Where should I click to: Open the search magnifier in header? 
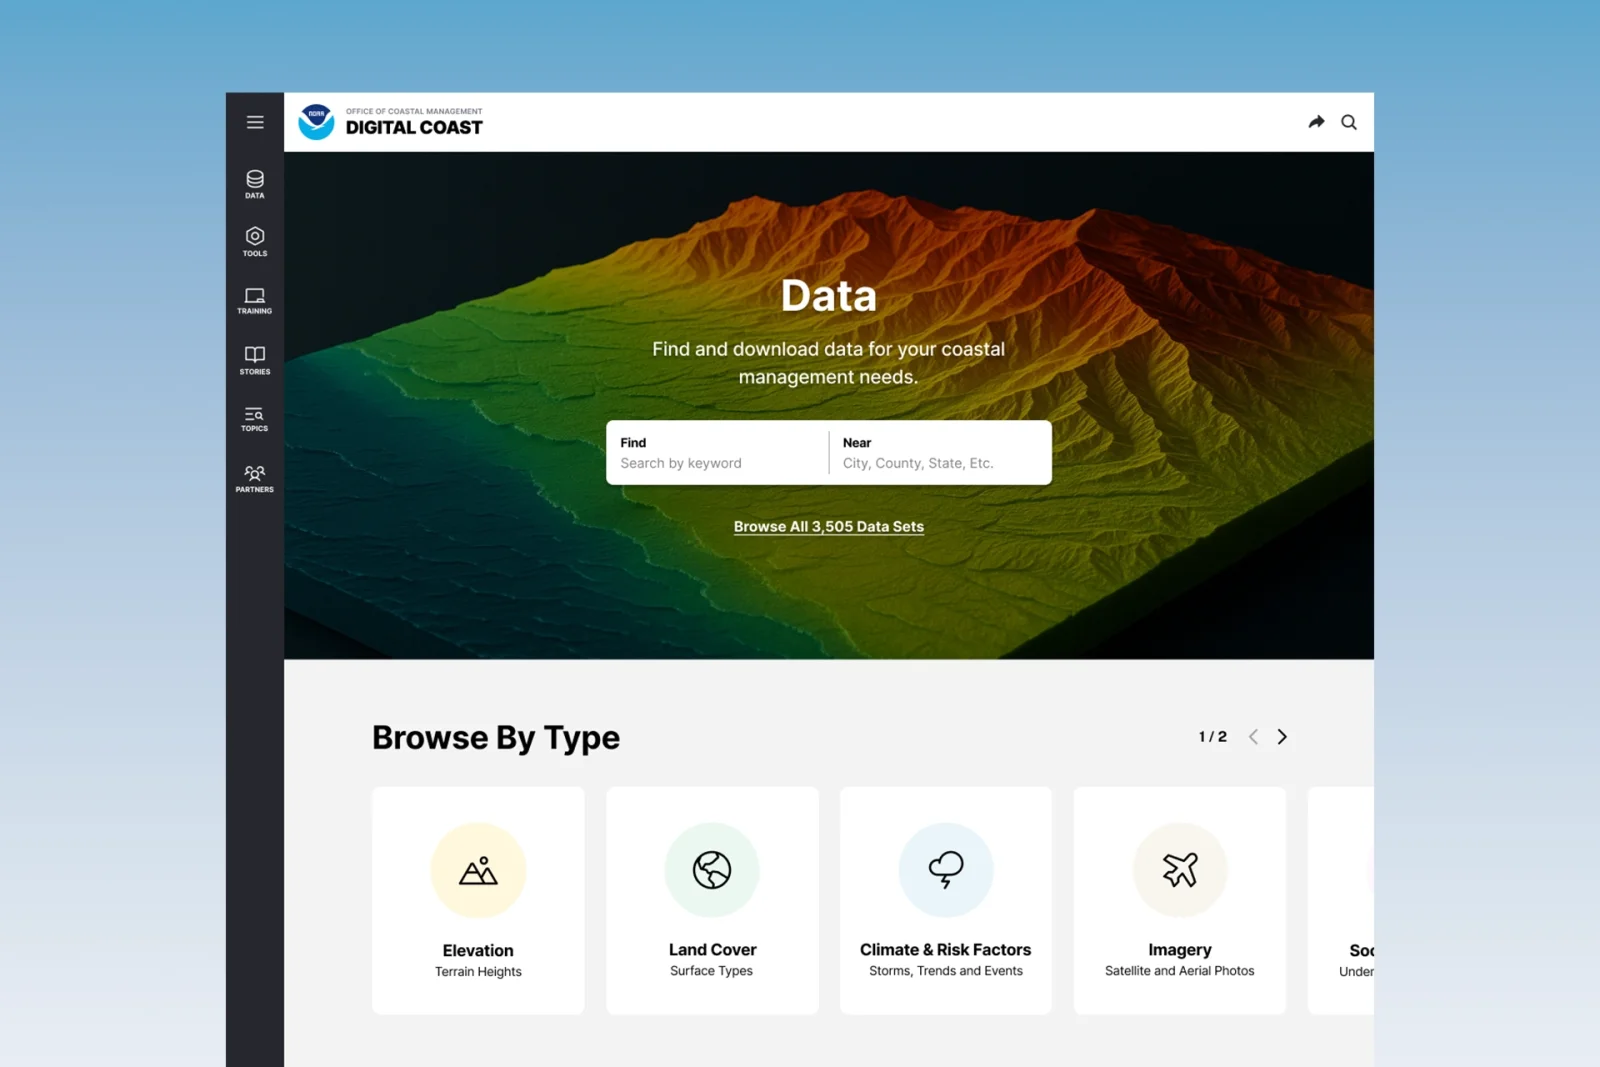tap(1349, 122)
